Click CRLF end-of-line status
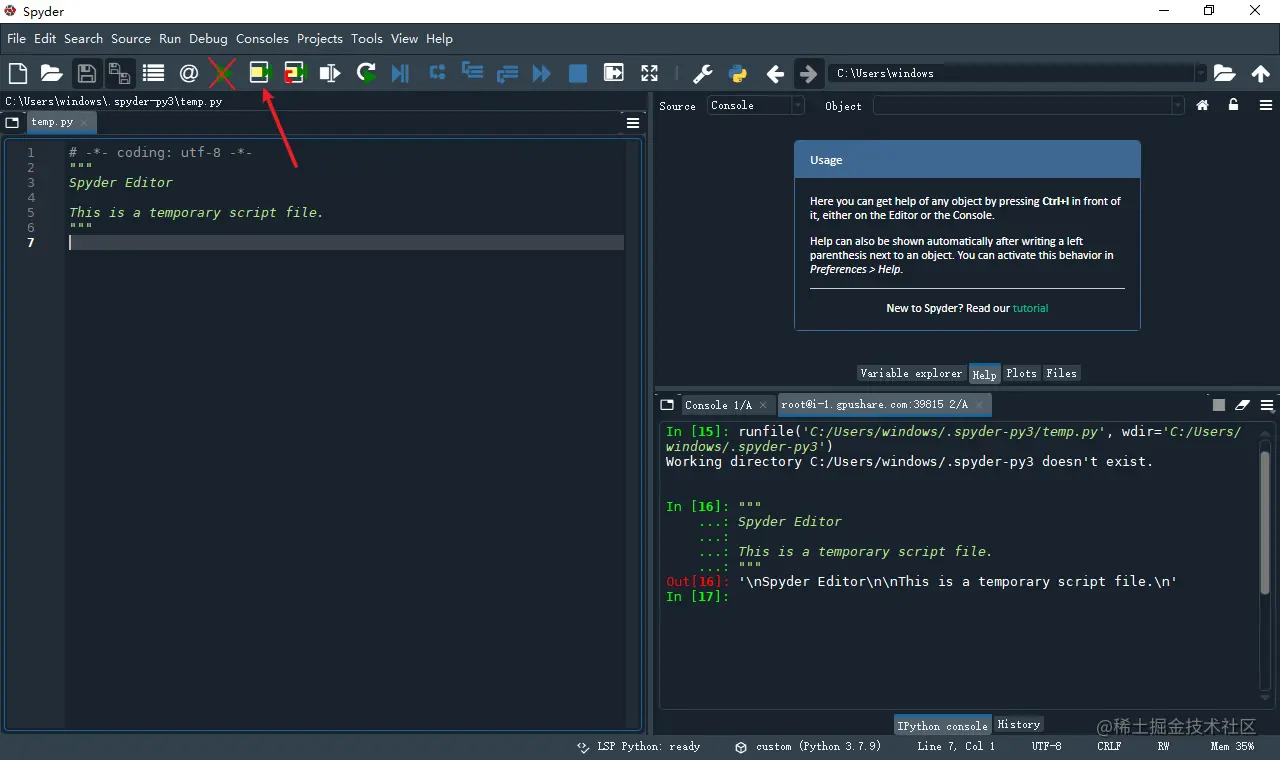This screenshot has height=760, width=1280. pyautogui.click(x=1109, y=746)
